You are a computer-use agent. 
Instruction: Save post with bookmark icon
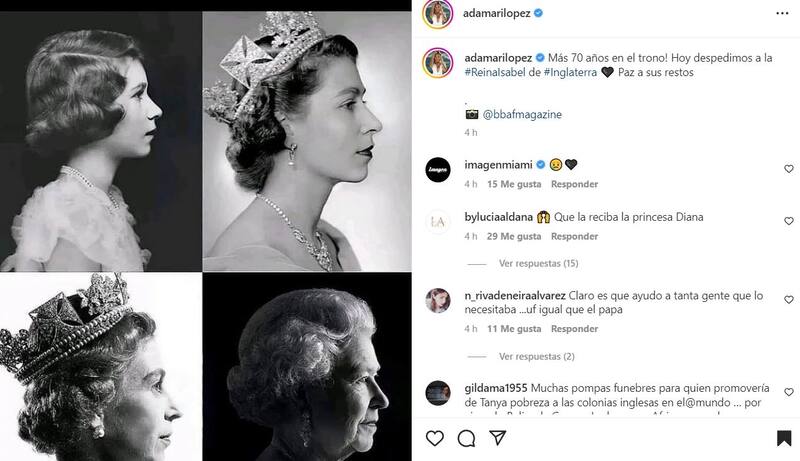(x=784, y=438)
